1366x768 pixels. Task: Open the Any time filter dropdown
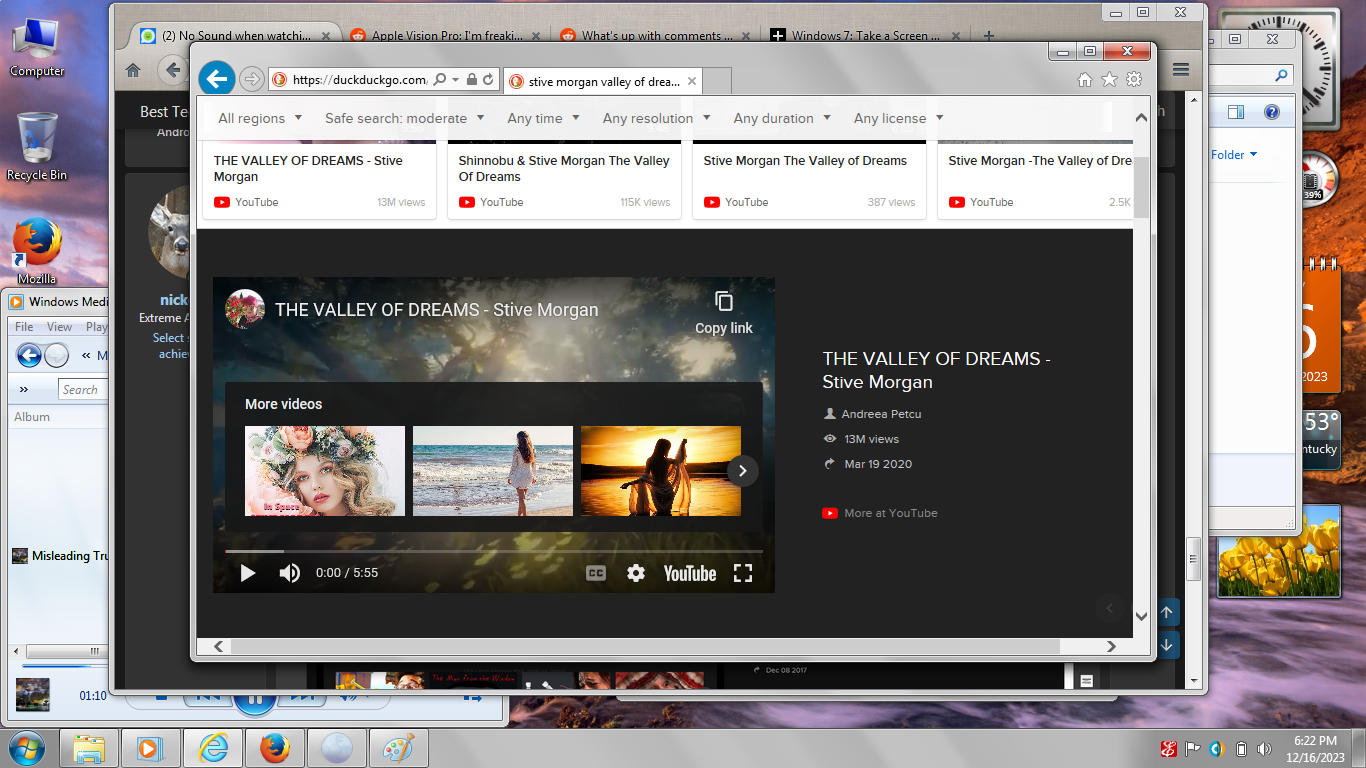tap(543, 118)
